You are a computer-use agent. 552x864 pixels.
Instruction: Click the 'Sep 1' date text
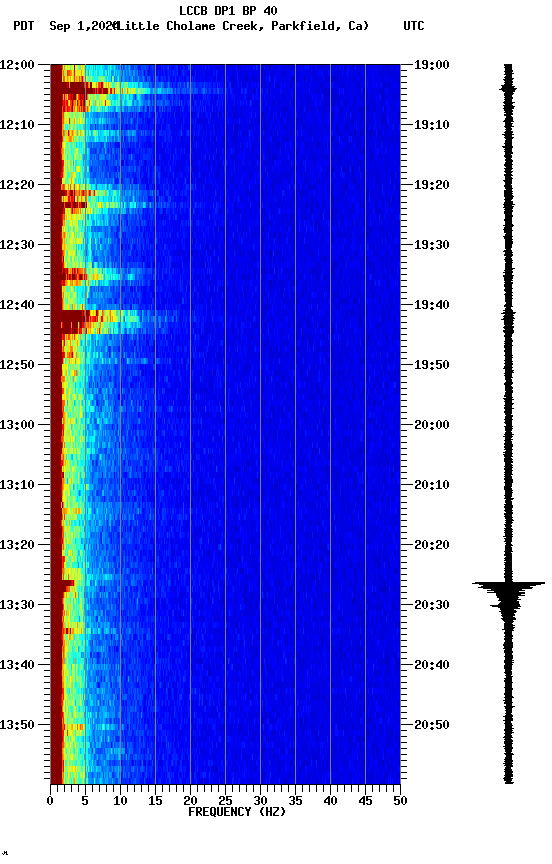66,26
